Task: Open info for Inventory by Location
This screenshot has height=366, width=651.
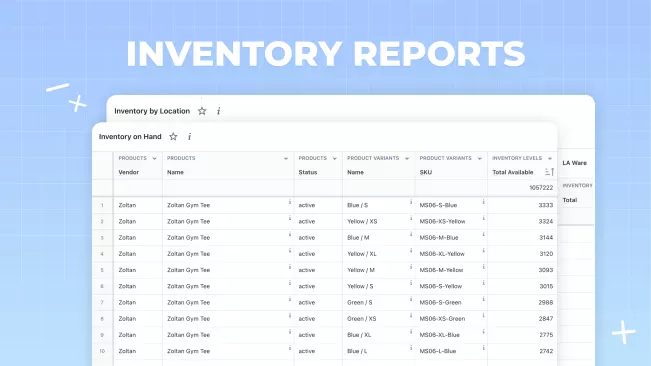Action: [x=218, y=111]
